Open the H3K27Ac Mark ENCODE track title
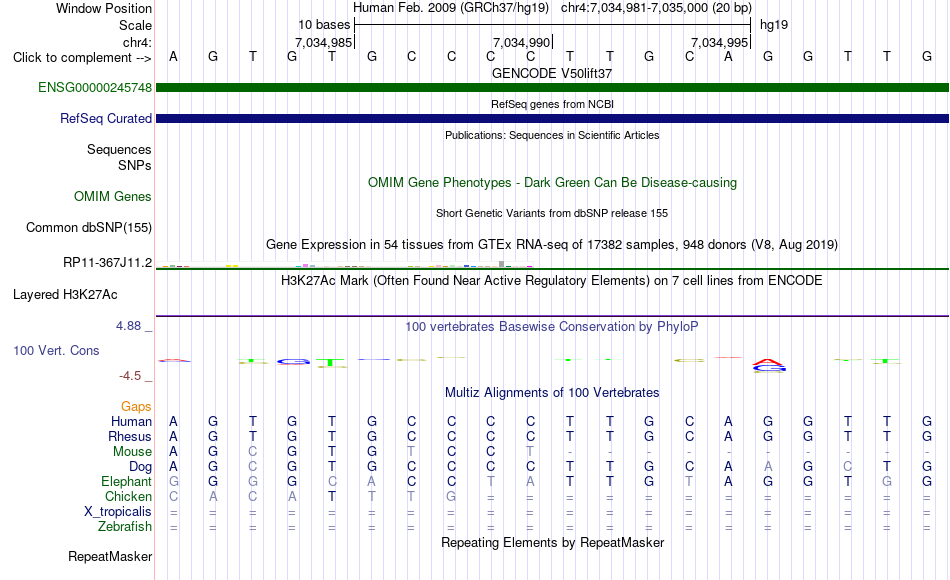 click(x=552, y=281)
